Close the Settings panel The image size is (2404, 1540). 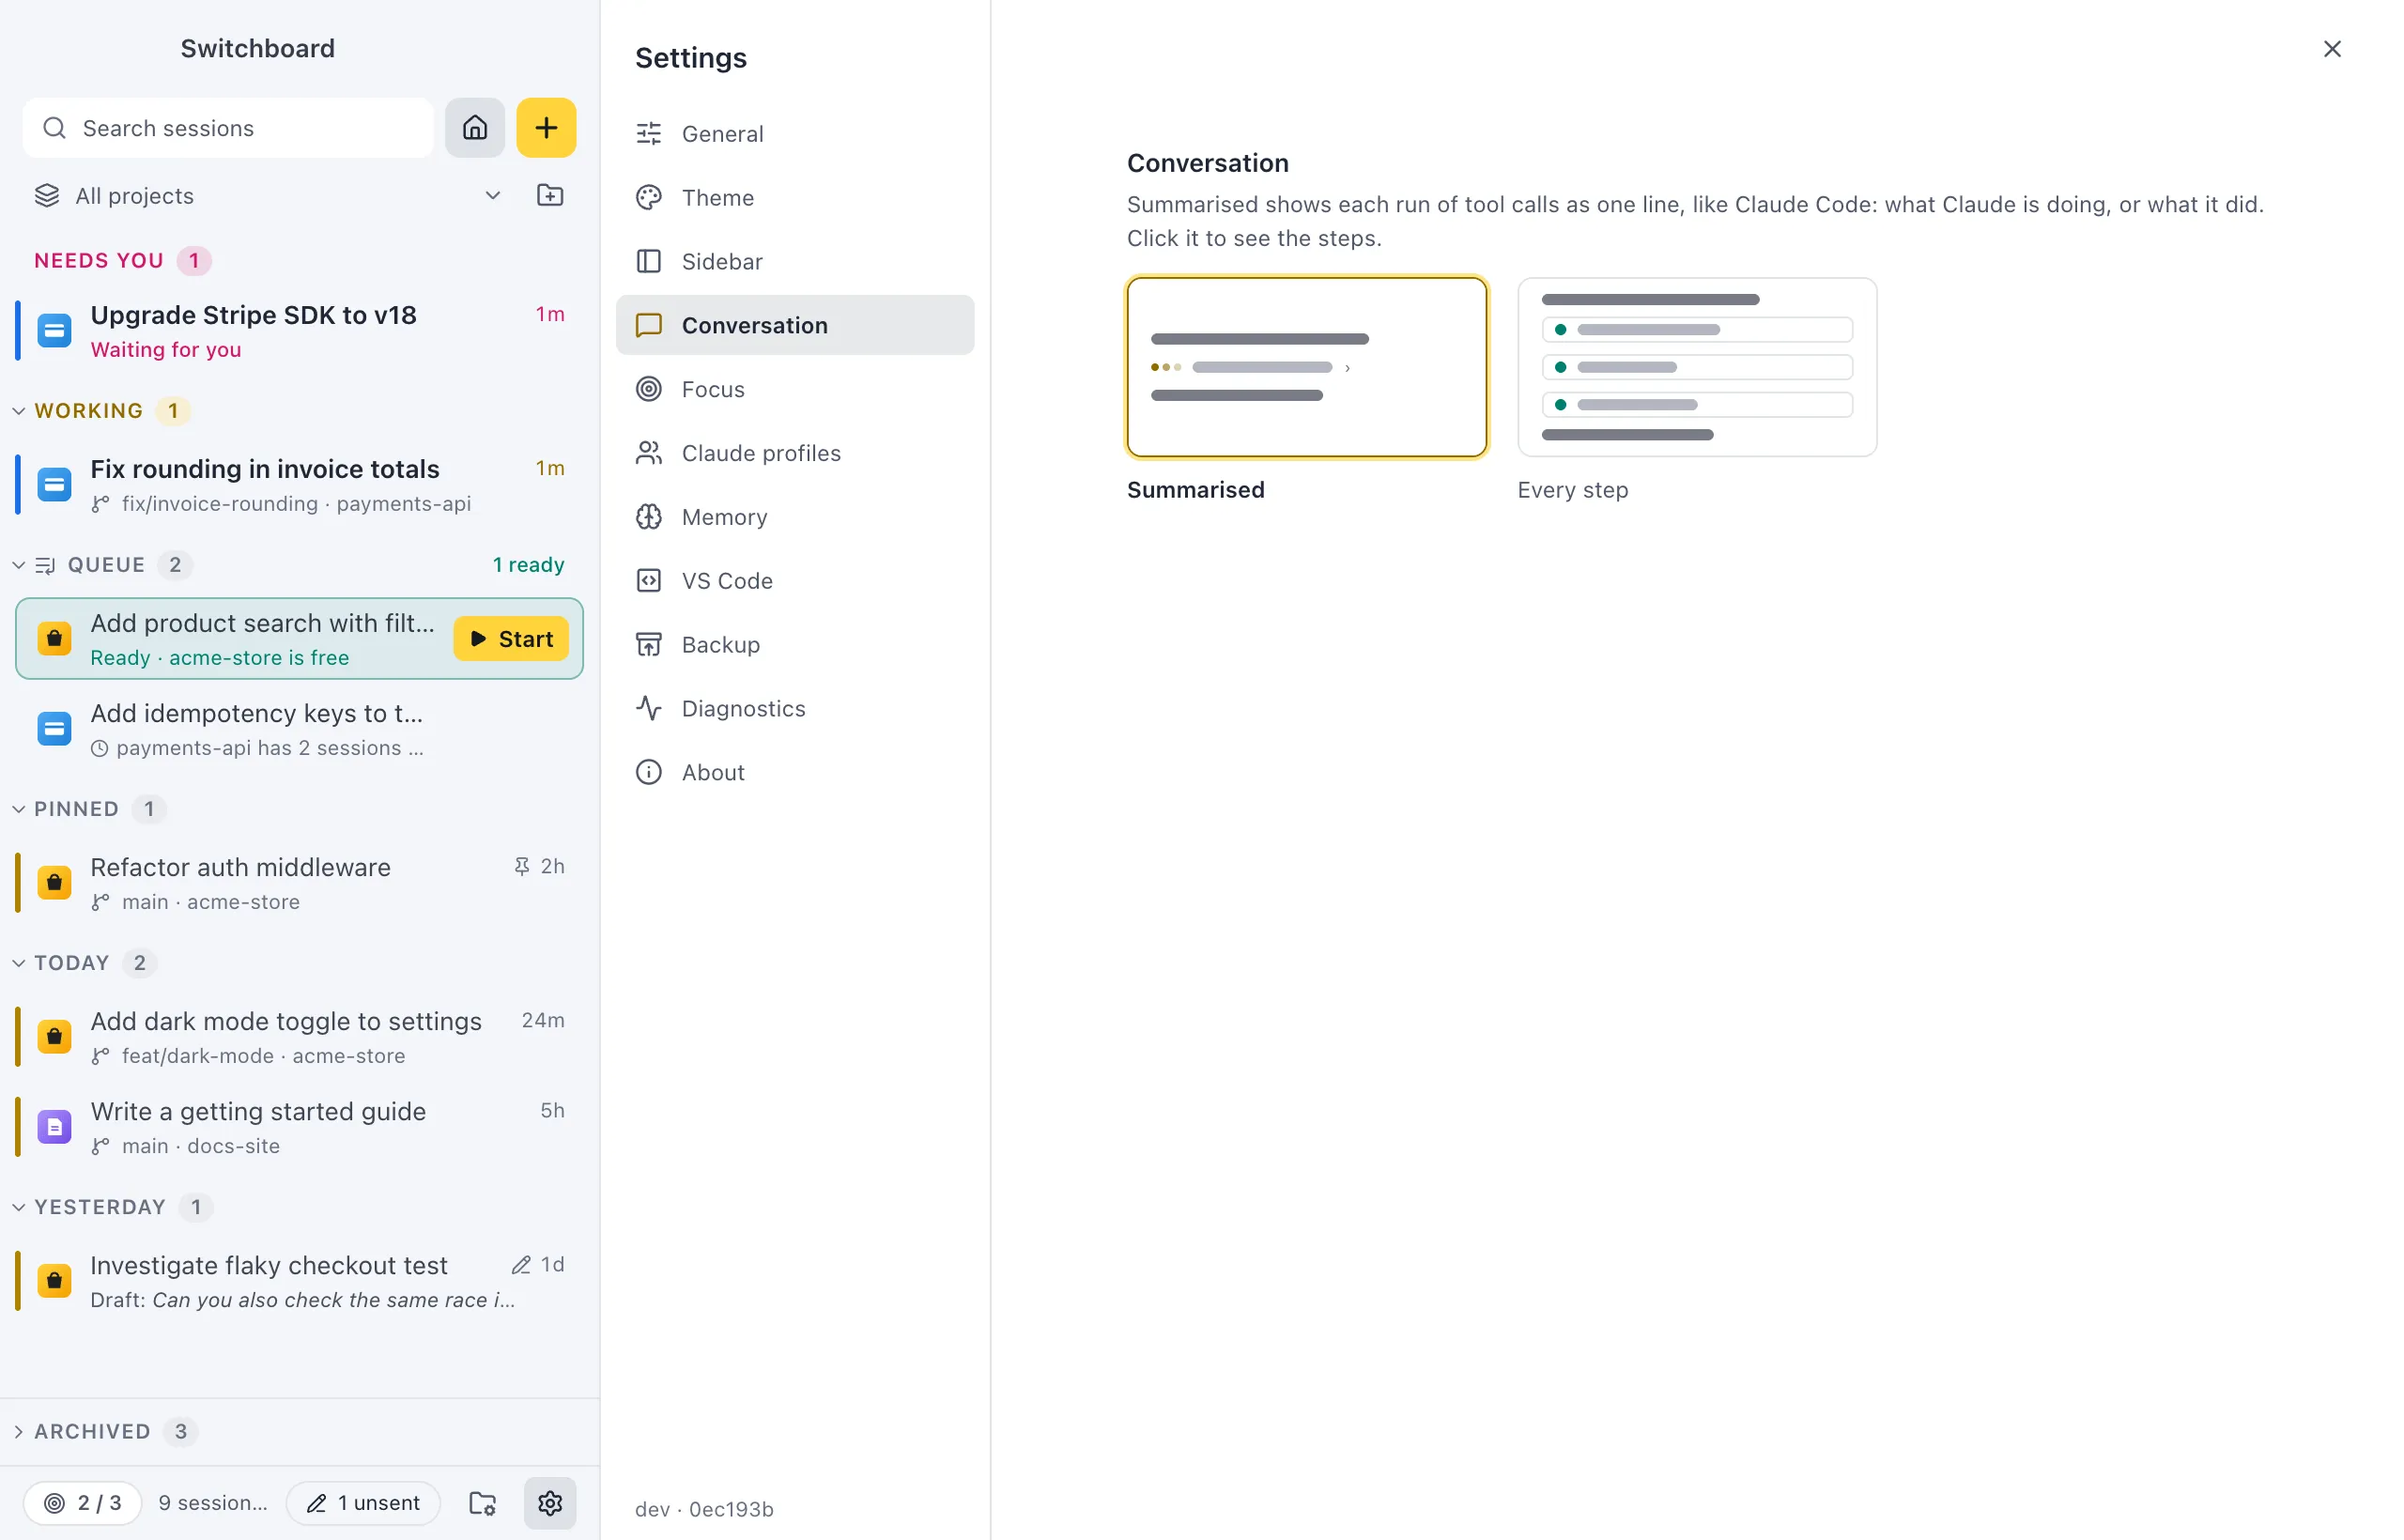pos(2332,49)
